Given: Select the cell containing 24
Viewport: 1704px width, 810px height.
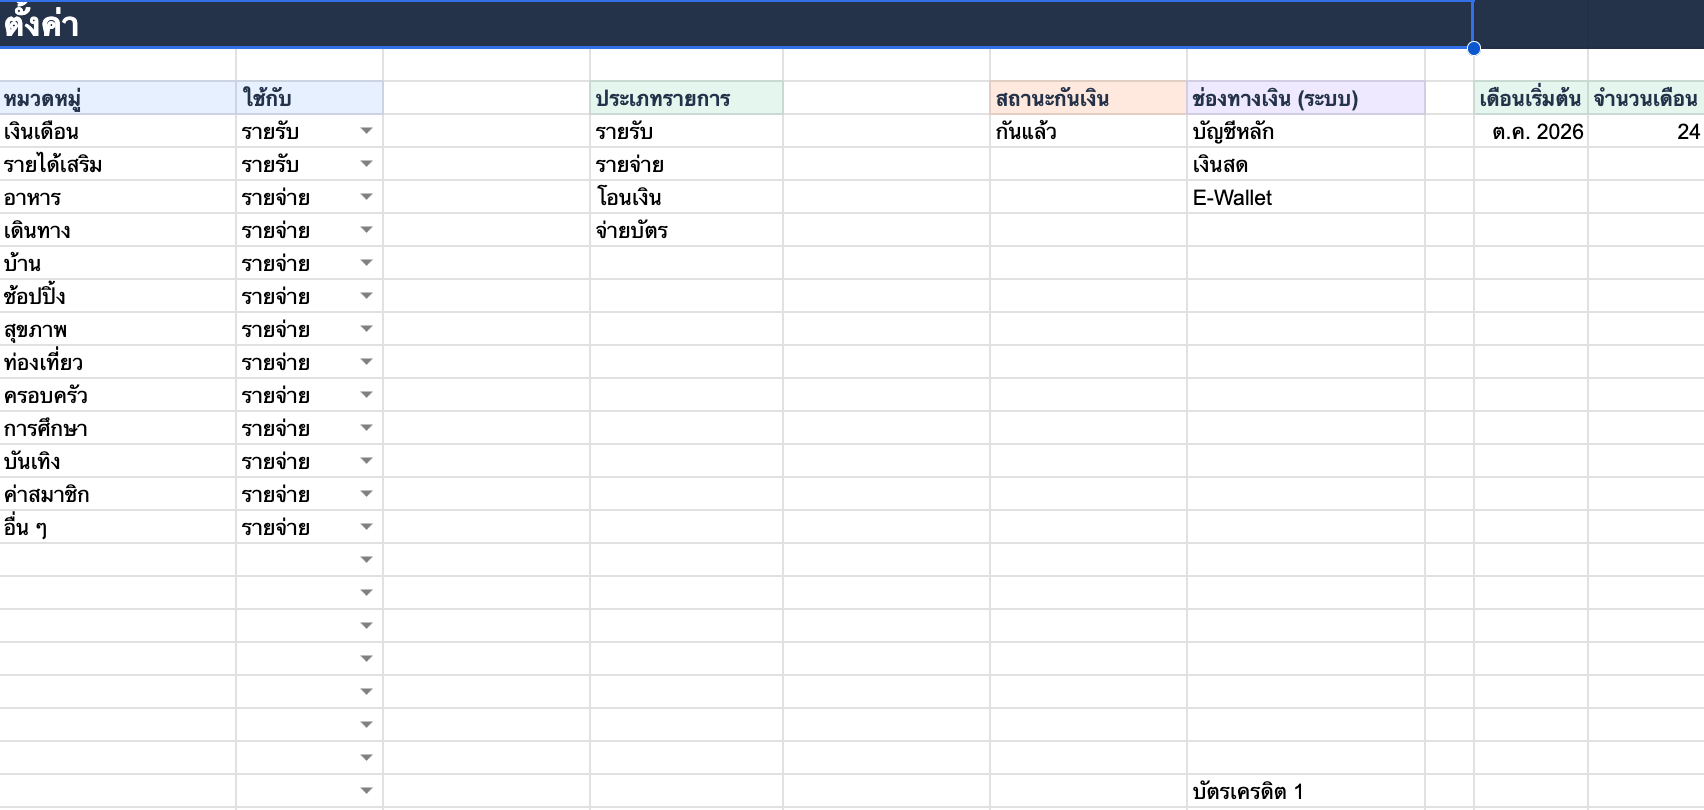Looking at the screenshot, I should coord(1646,131).
